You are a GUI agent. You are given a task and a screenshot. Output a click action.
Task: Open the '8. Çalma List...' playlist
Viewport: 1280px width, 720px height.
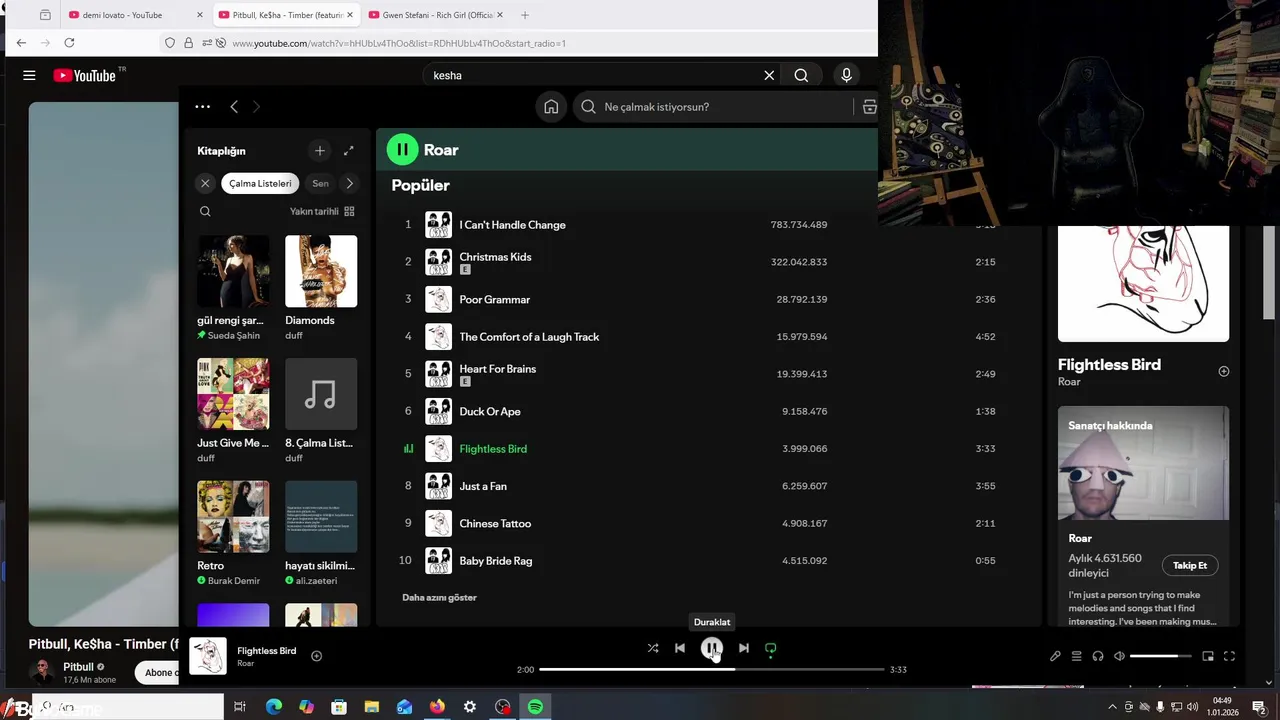pos(321,410)
